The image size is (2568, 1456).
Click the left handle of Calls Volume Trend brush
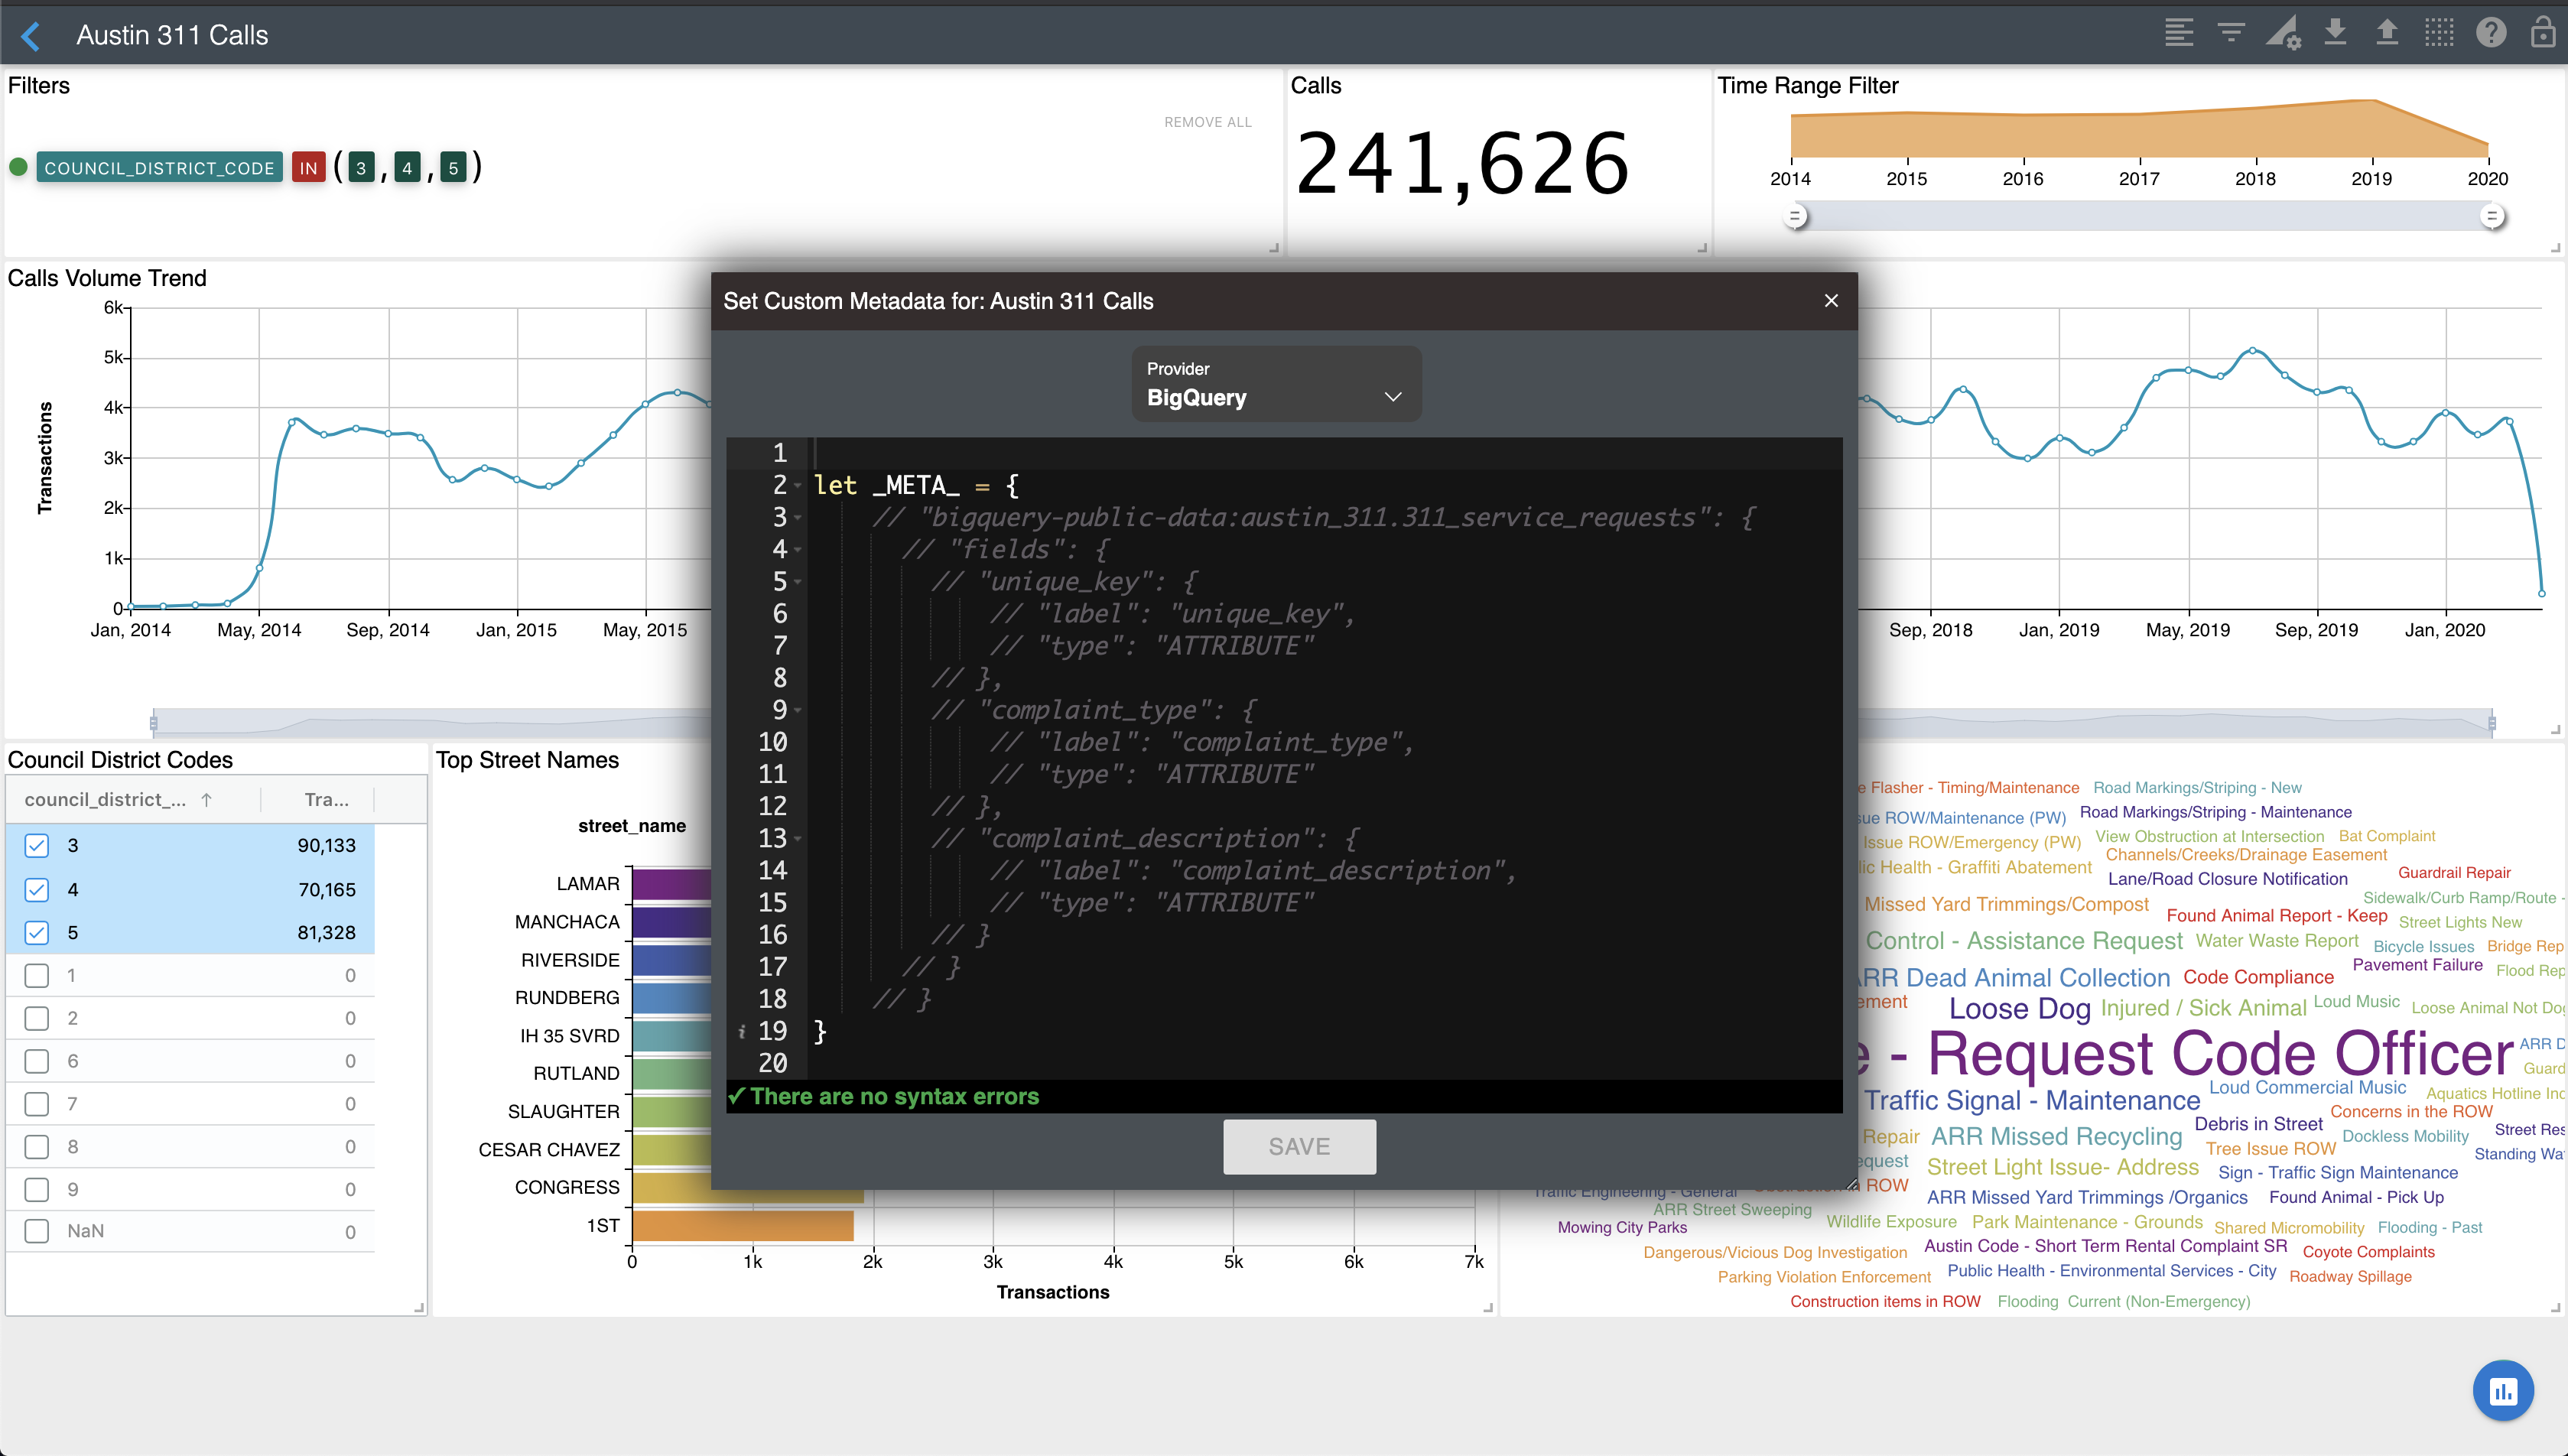153,722
